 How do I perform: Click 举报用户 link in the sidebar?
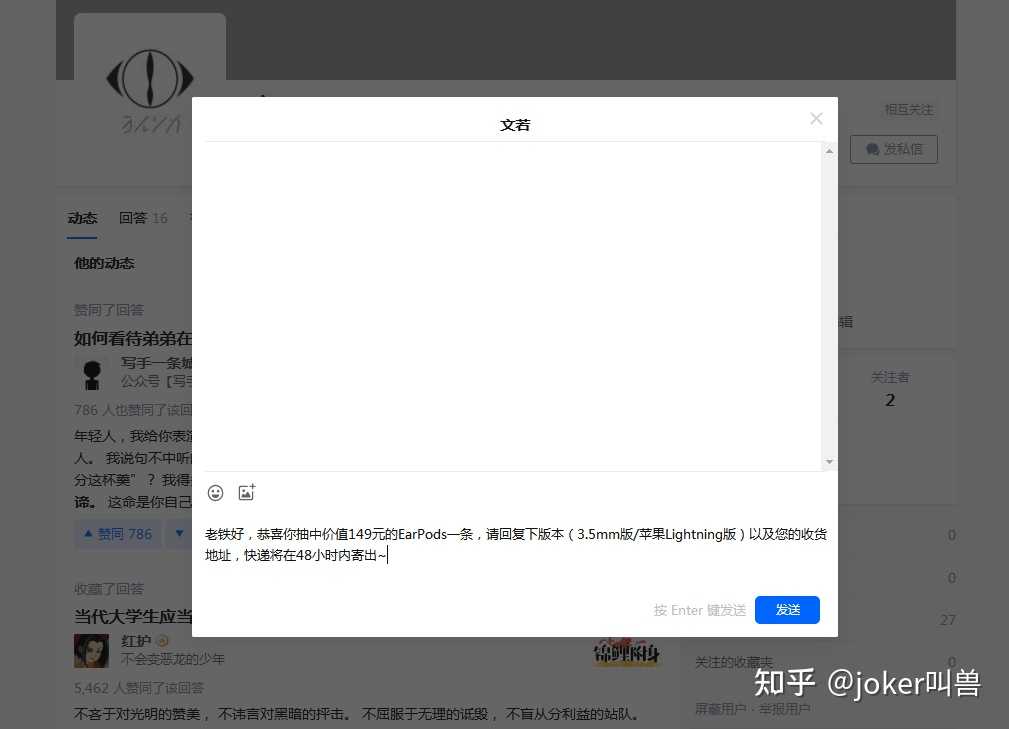pos(784,708)
